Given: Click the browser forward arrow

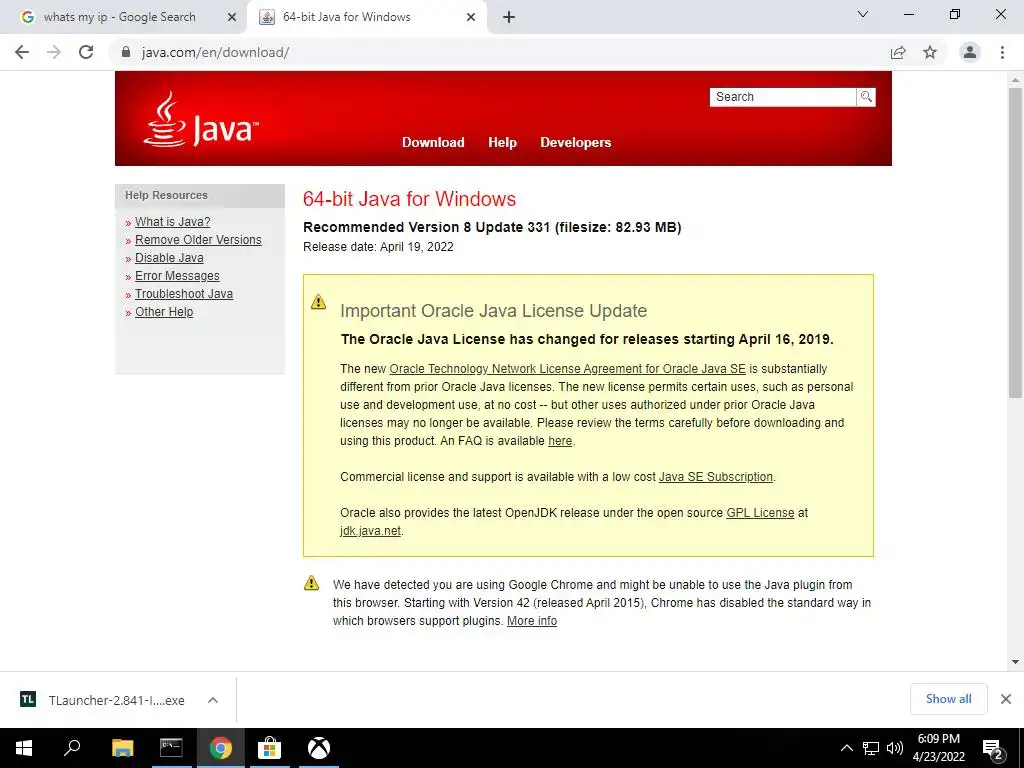Looking at the screenshot, I should tap(54, 52).
